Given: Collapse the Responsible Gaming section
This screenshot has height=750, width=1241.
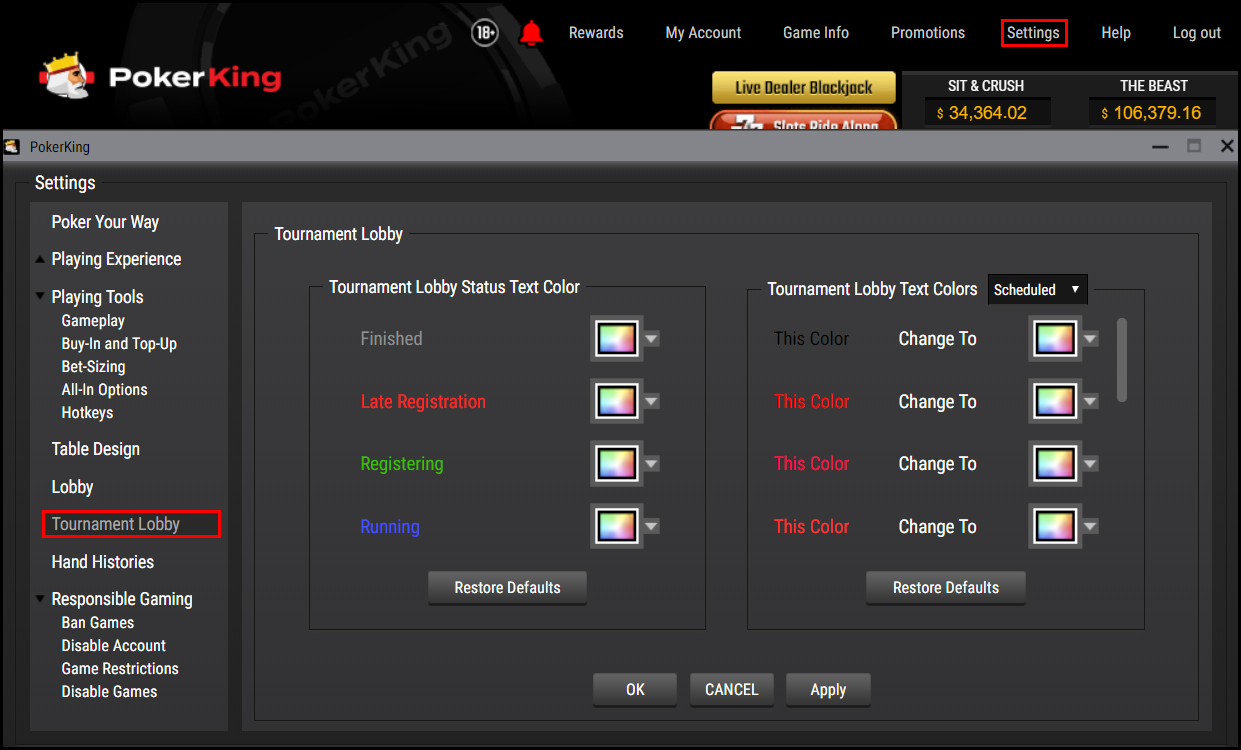Looking at the screenshot, I should click(x=40, y=598).
